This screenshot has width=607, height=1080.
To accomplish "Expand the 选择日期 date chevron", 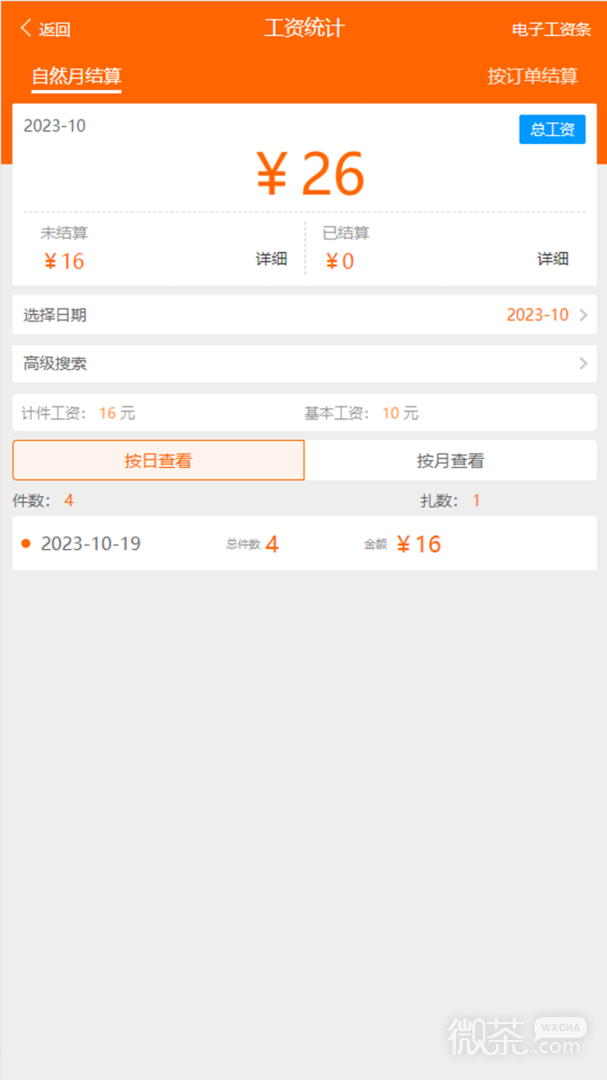I will point(583,315).
